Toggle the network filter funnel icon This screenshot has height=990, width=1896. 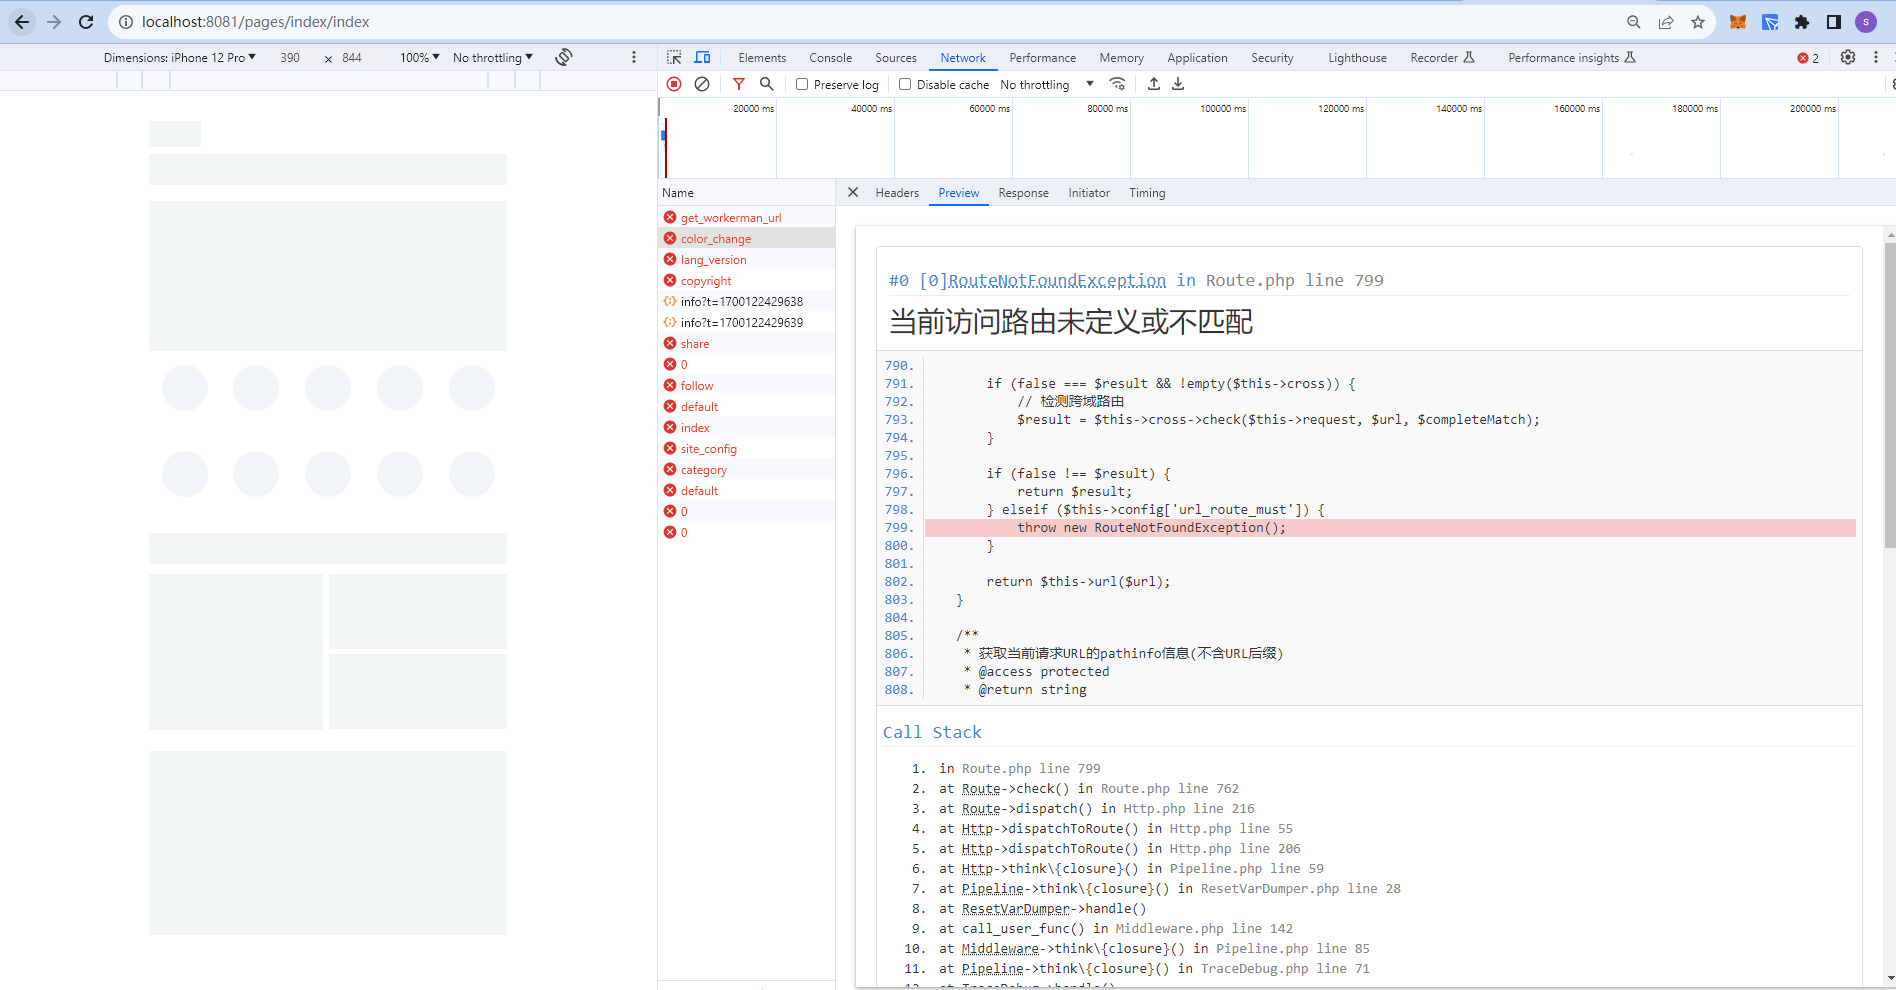pos(739,84)
